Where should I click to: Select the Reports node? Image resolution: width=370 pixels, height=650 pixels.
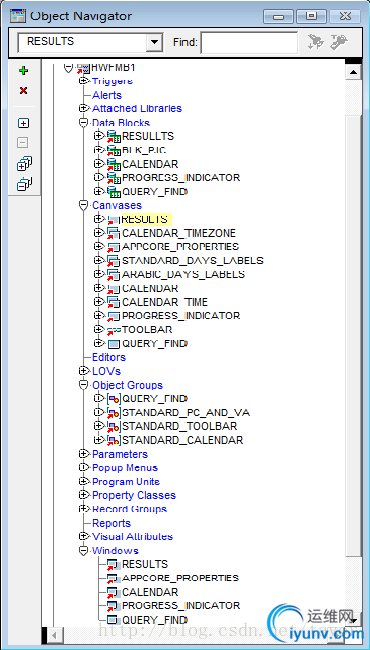pyautogui.click(x=111, y=523)
